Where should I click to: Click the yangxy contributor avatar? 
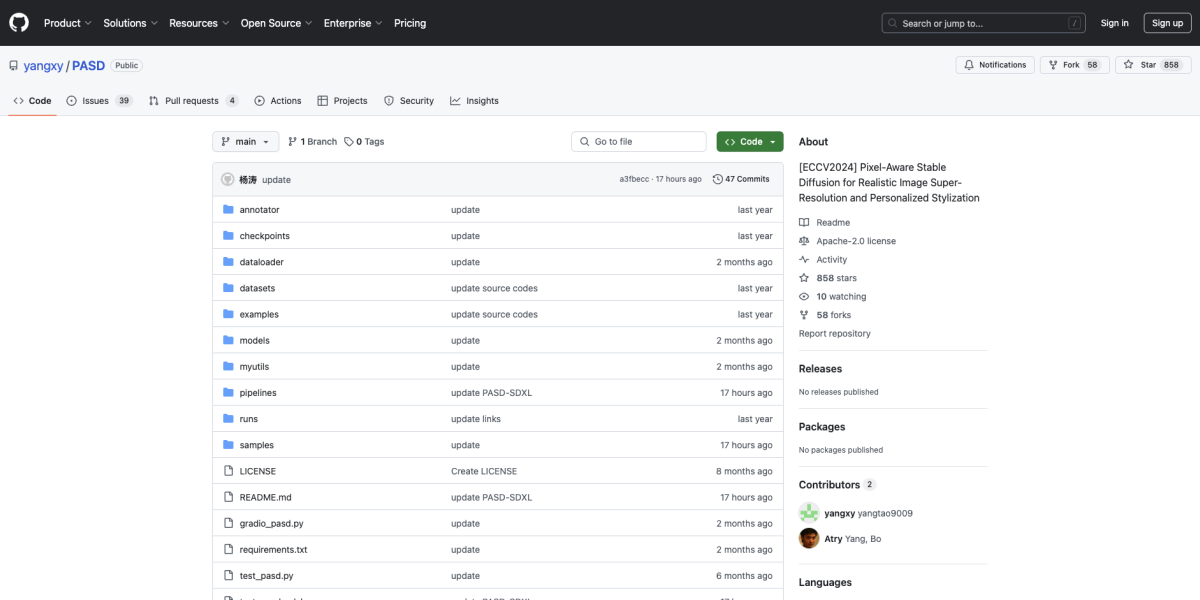pyautogui.click(x=809, y=513)
